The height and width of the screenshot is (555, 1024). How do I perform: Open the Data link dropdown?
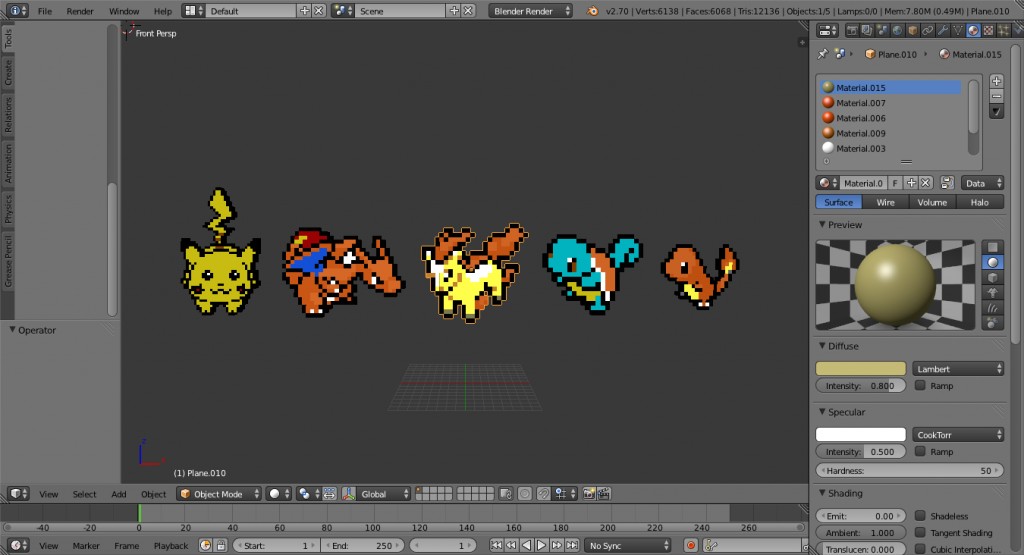(982, 183)
